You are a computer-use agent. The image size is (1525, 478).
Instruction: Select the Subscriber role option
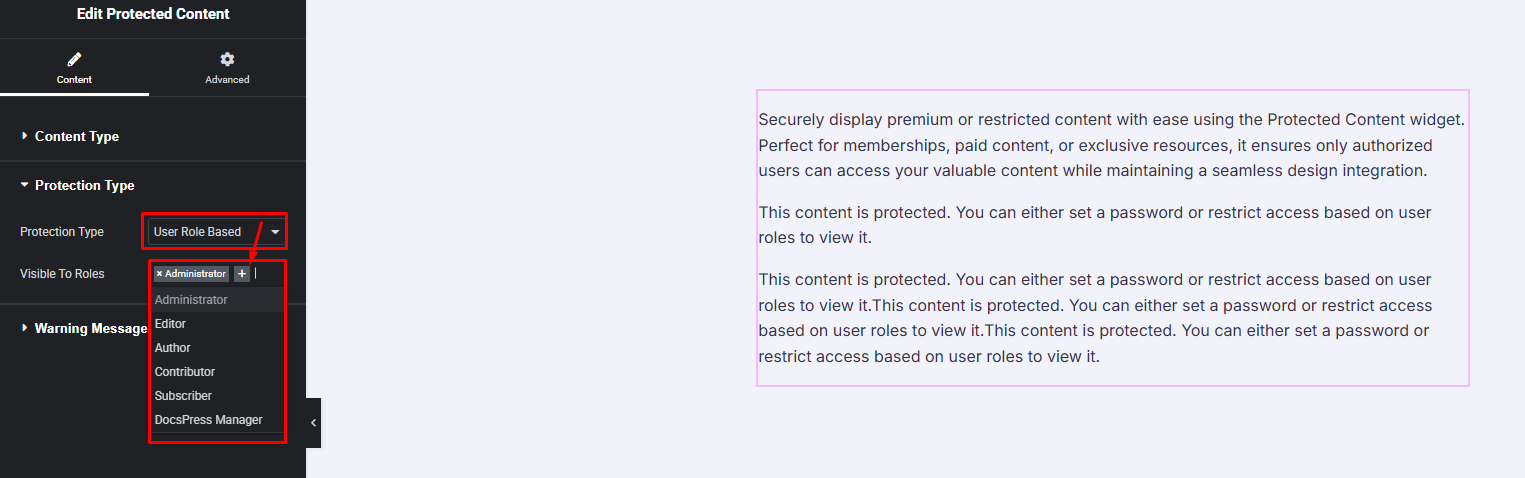point(183,396)
